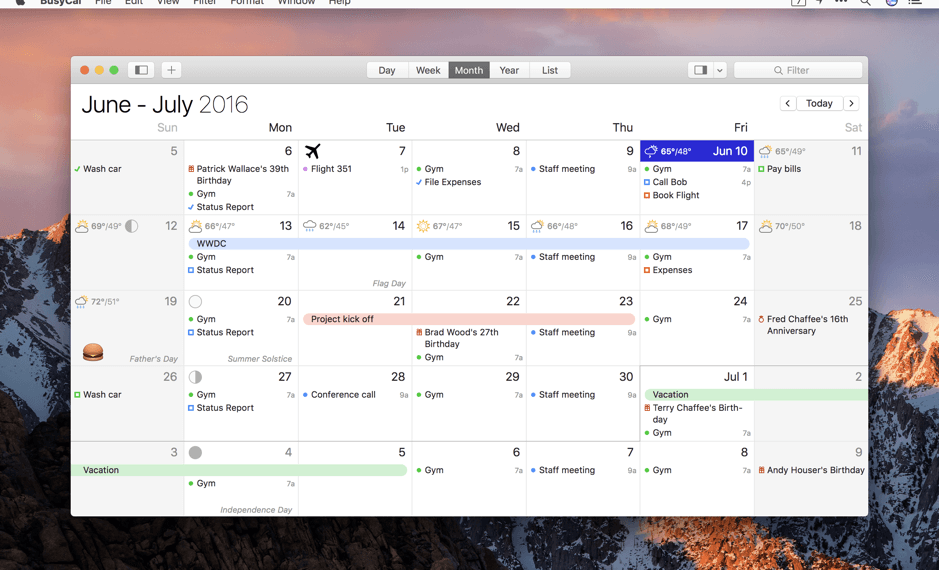Check off Call Bob task on June 10
The image size is (939, 570).
(647, 183)
